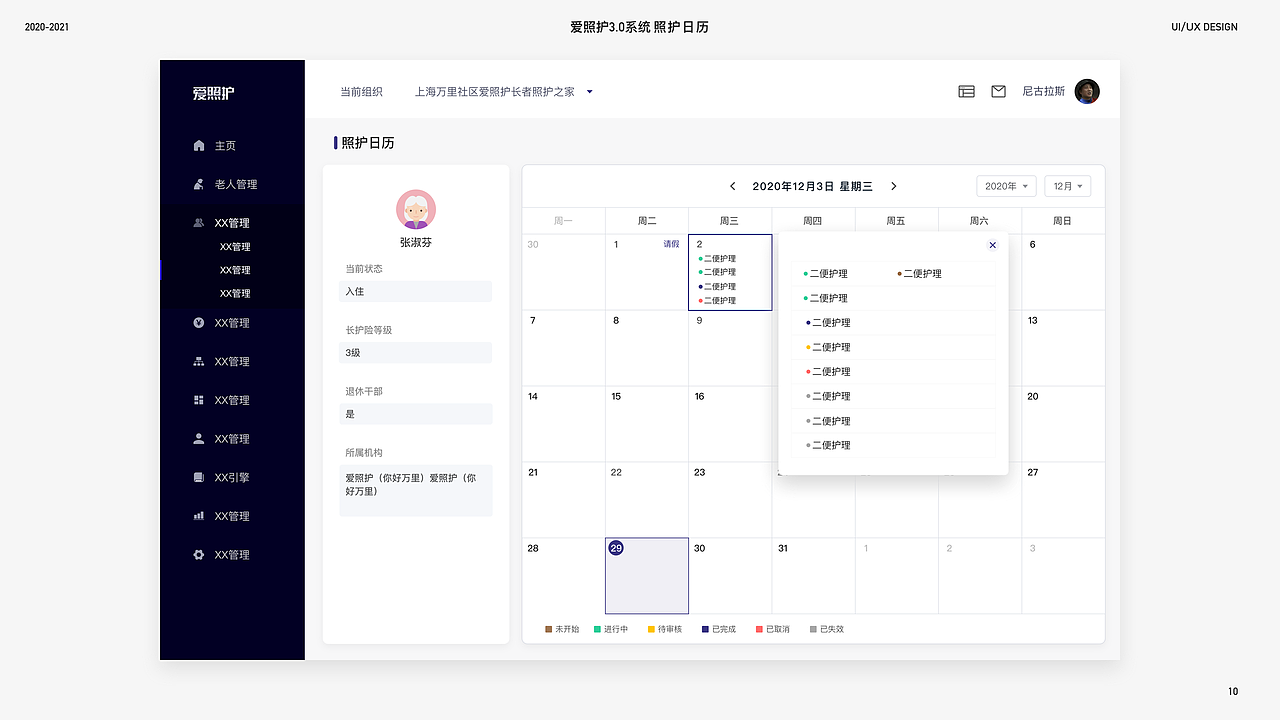Click the org-chart hierarchy icon in the sidebar
The image size is (1280, 720).
pos(198,362)
